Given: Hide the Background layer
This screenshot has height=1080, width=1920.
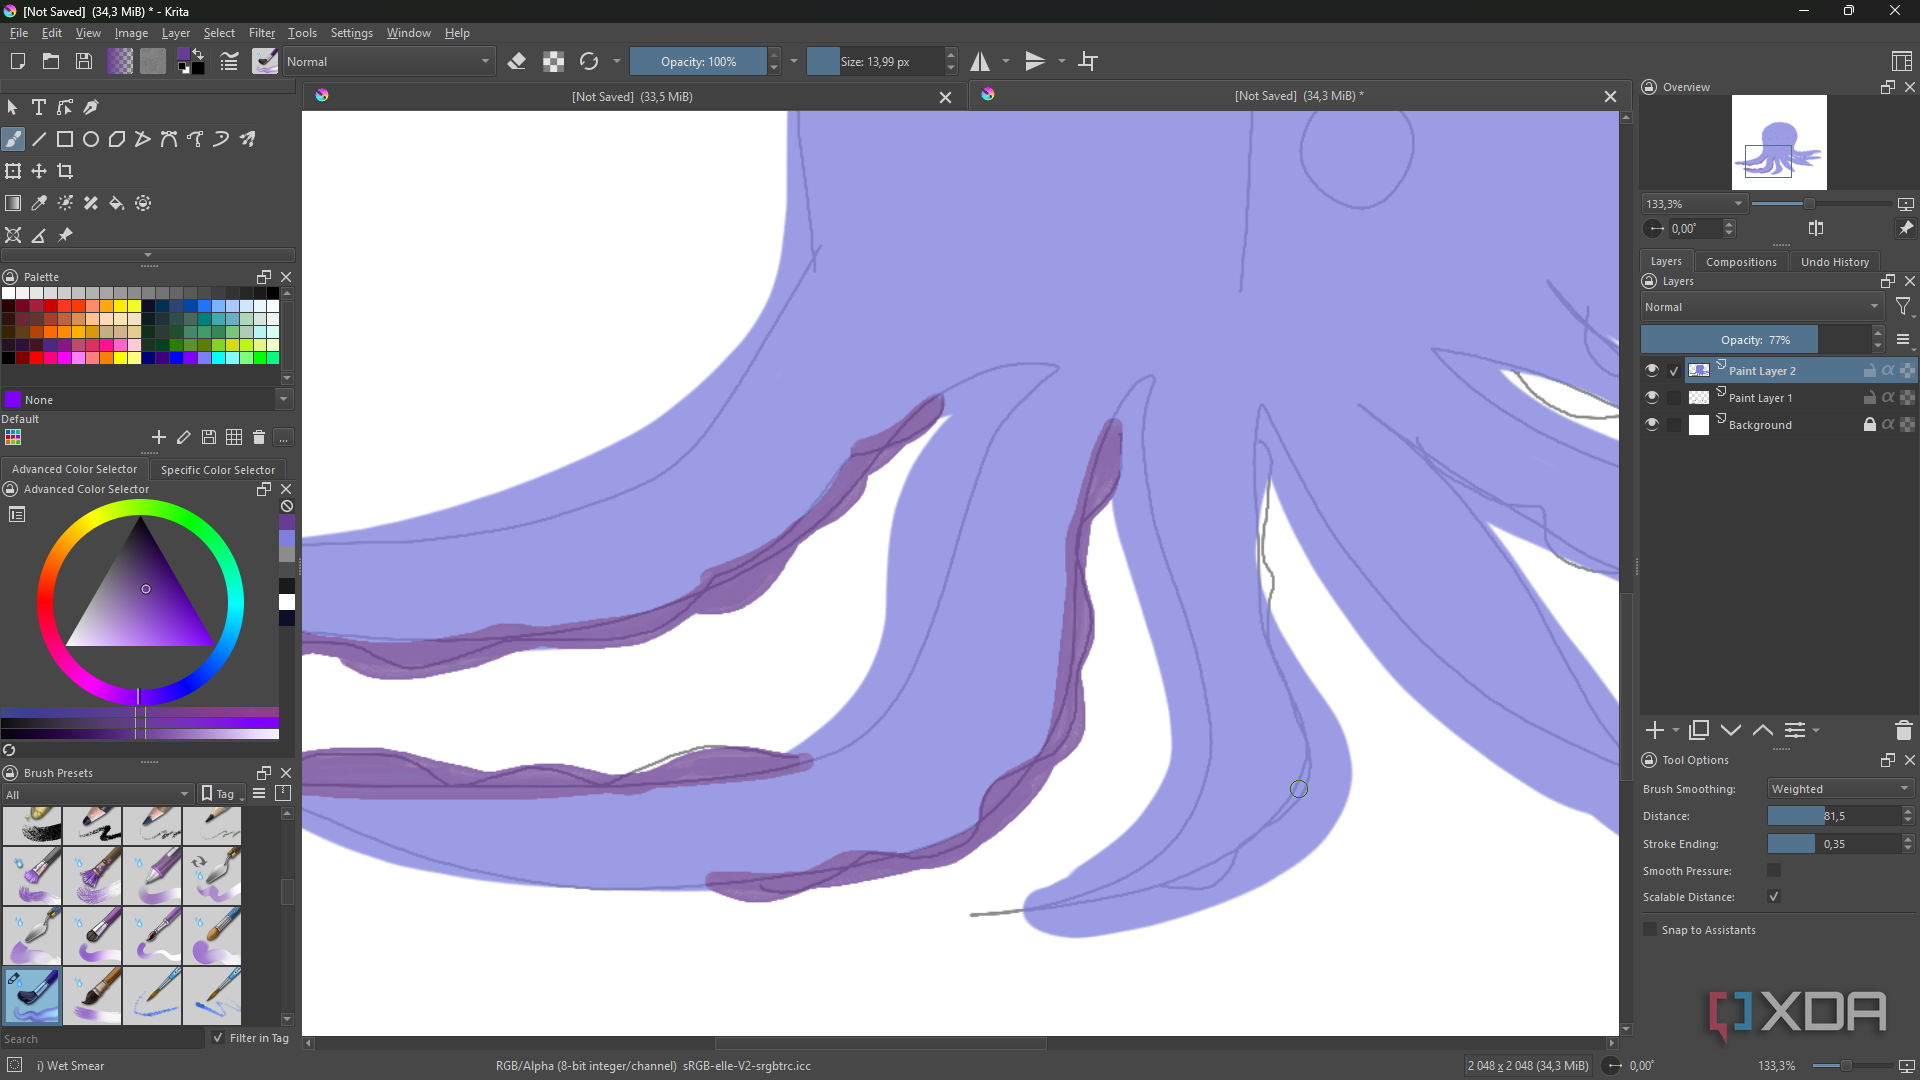Looking at the screenshot, I should point(1652,424).
